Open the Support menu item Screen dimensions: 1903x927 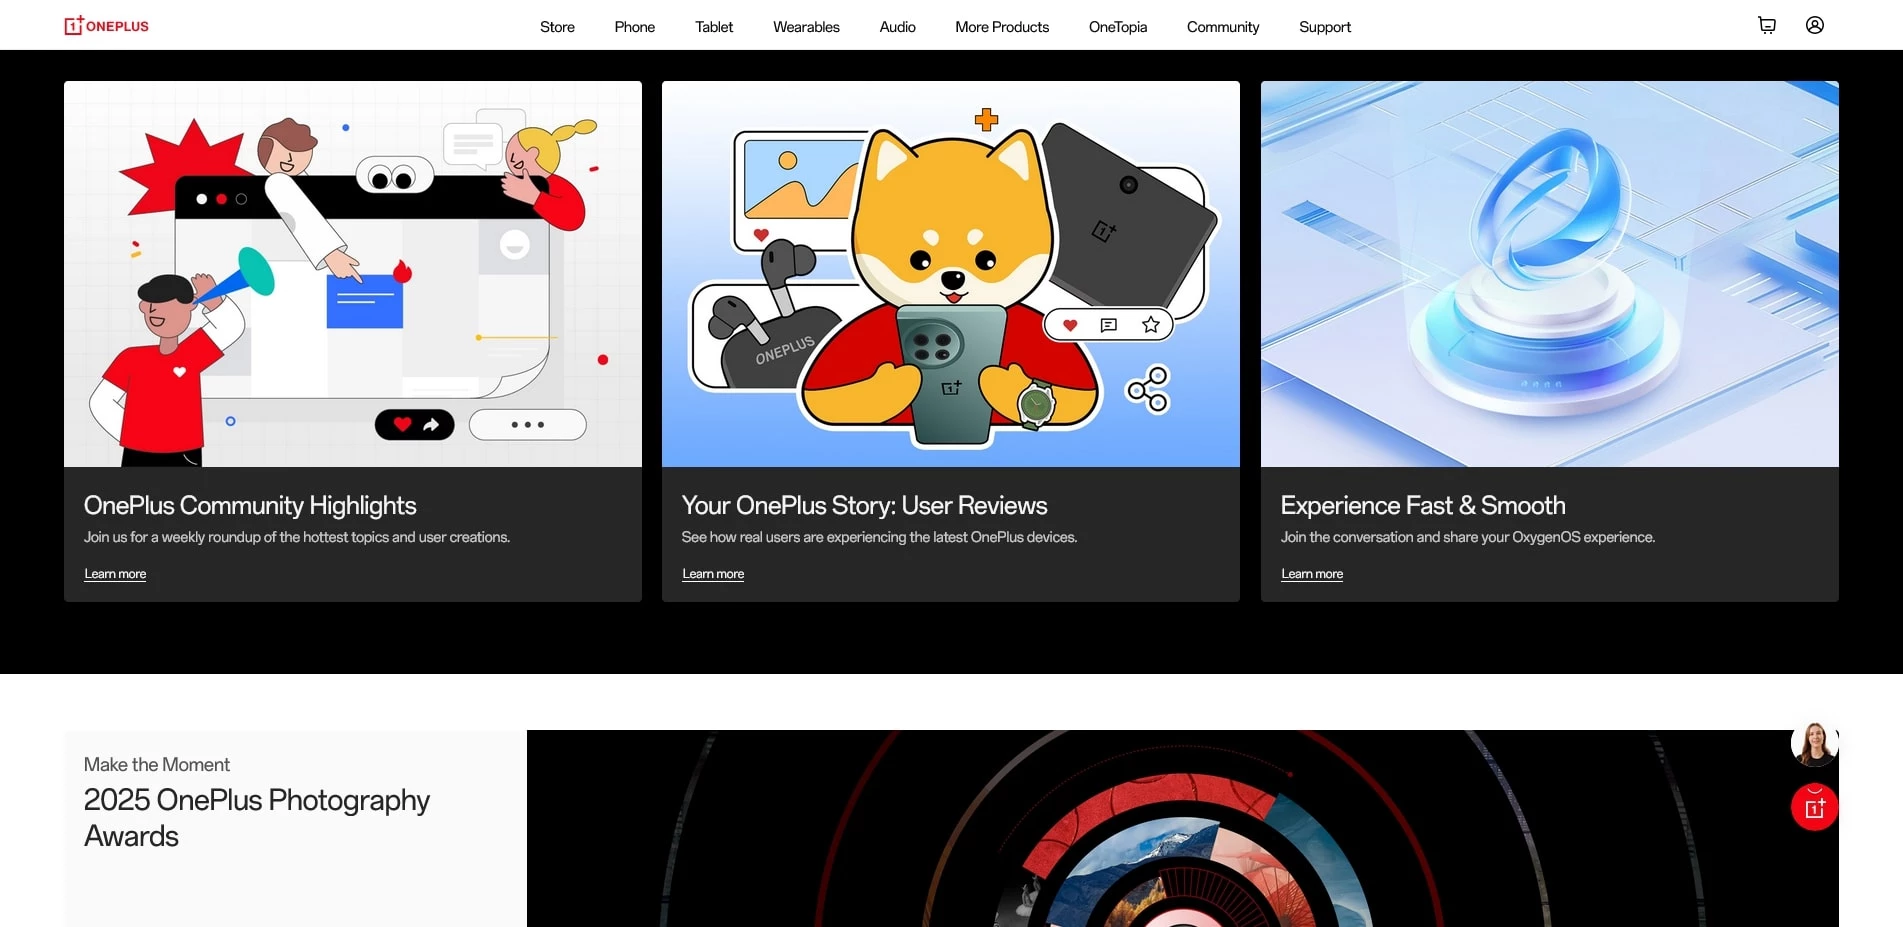[1324, 27]
